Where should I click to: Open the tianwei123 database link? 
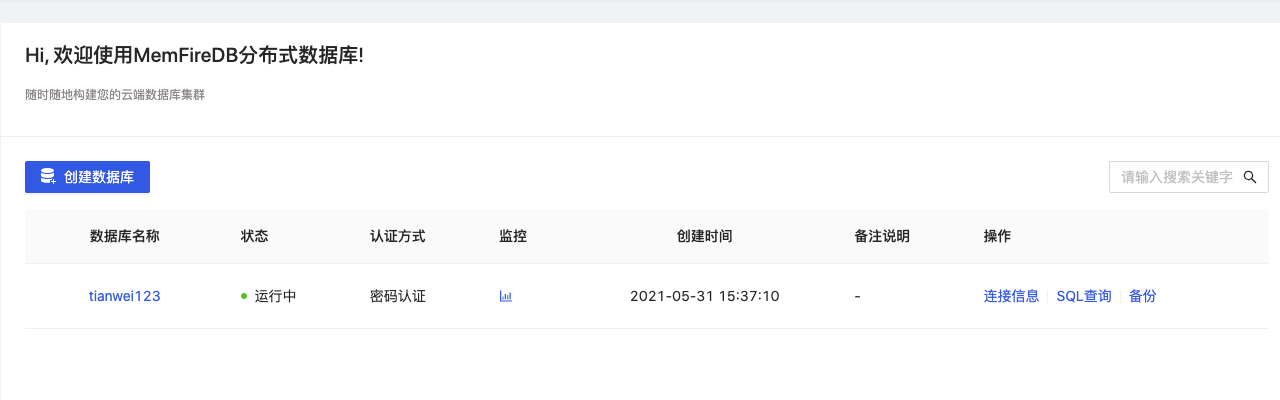click(125, 296)
